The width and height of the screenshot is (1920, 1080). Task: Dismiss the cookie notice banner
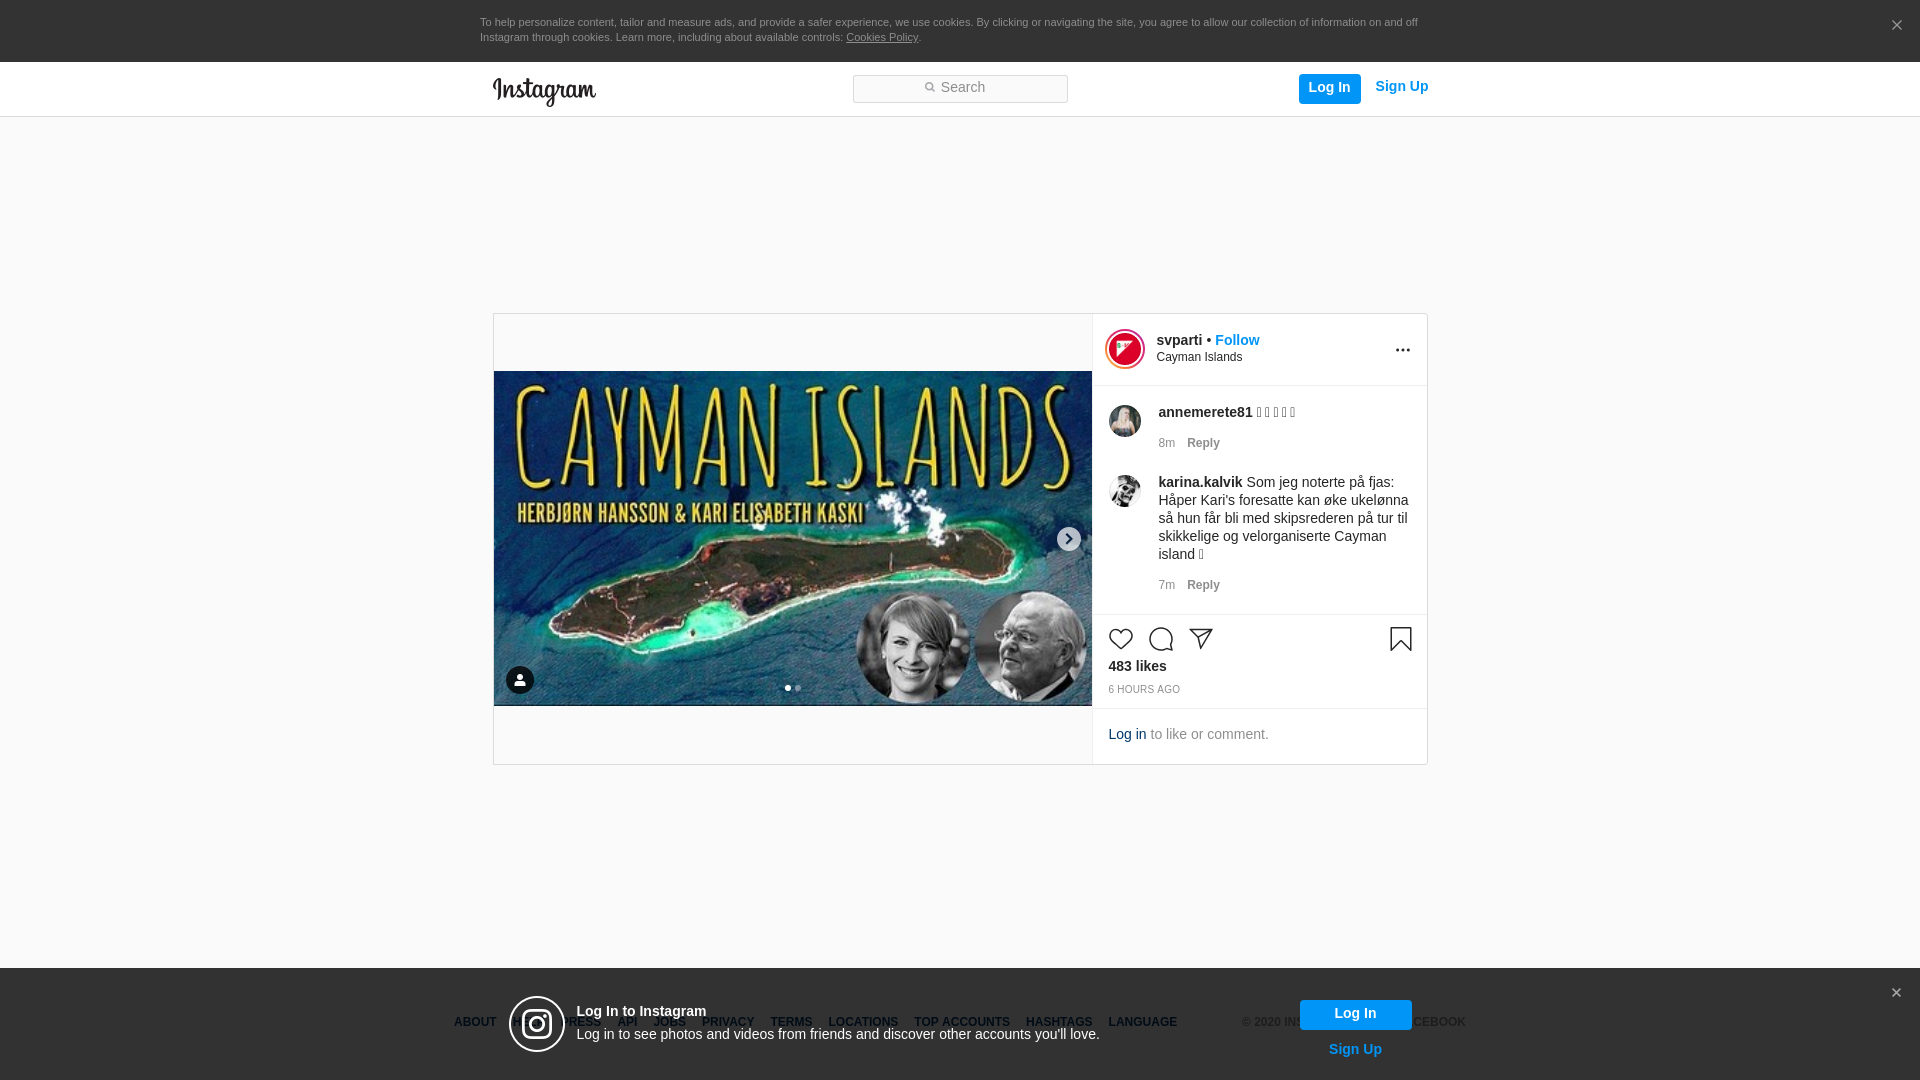click(x=1896, y=25)
